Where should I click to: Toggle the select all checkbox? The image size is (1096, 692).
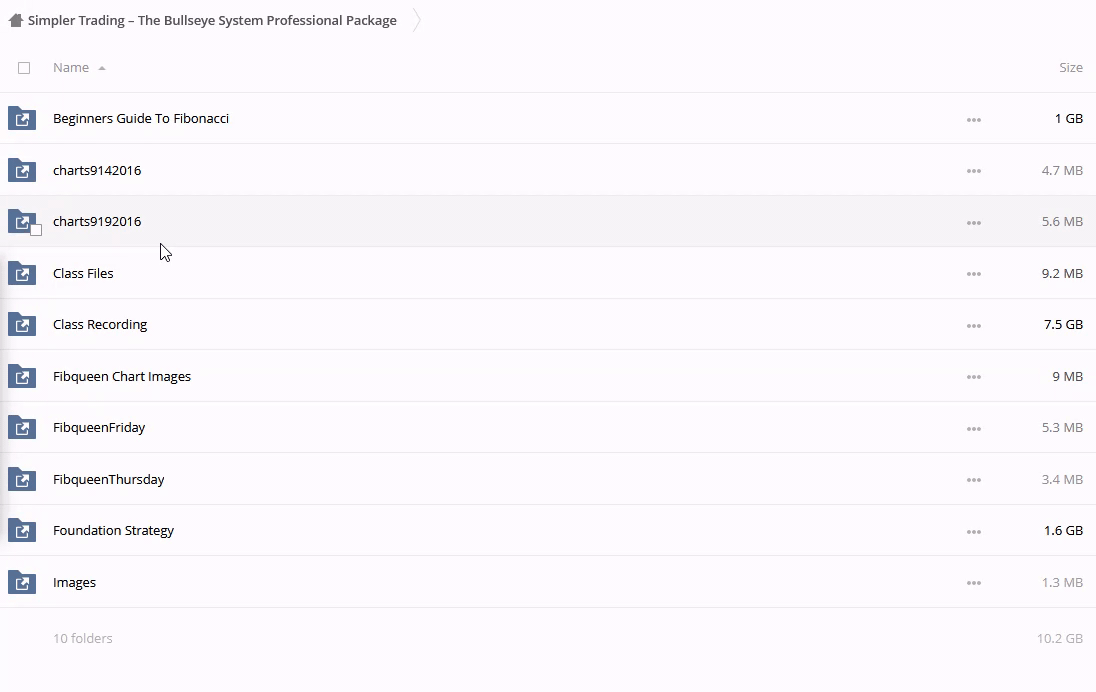[x=24, y=68]
